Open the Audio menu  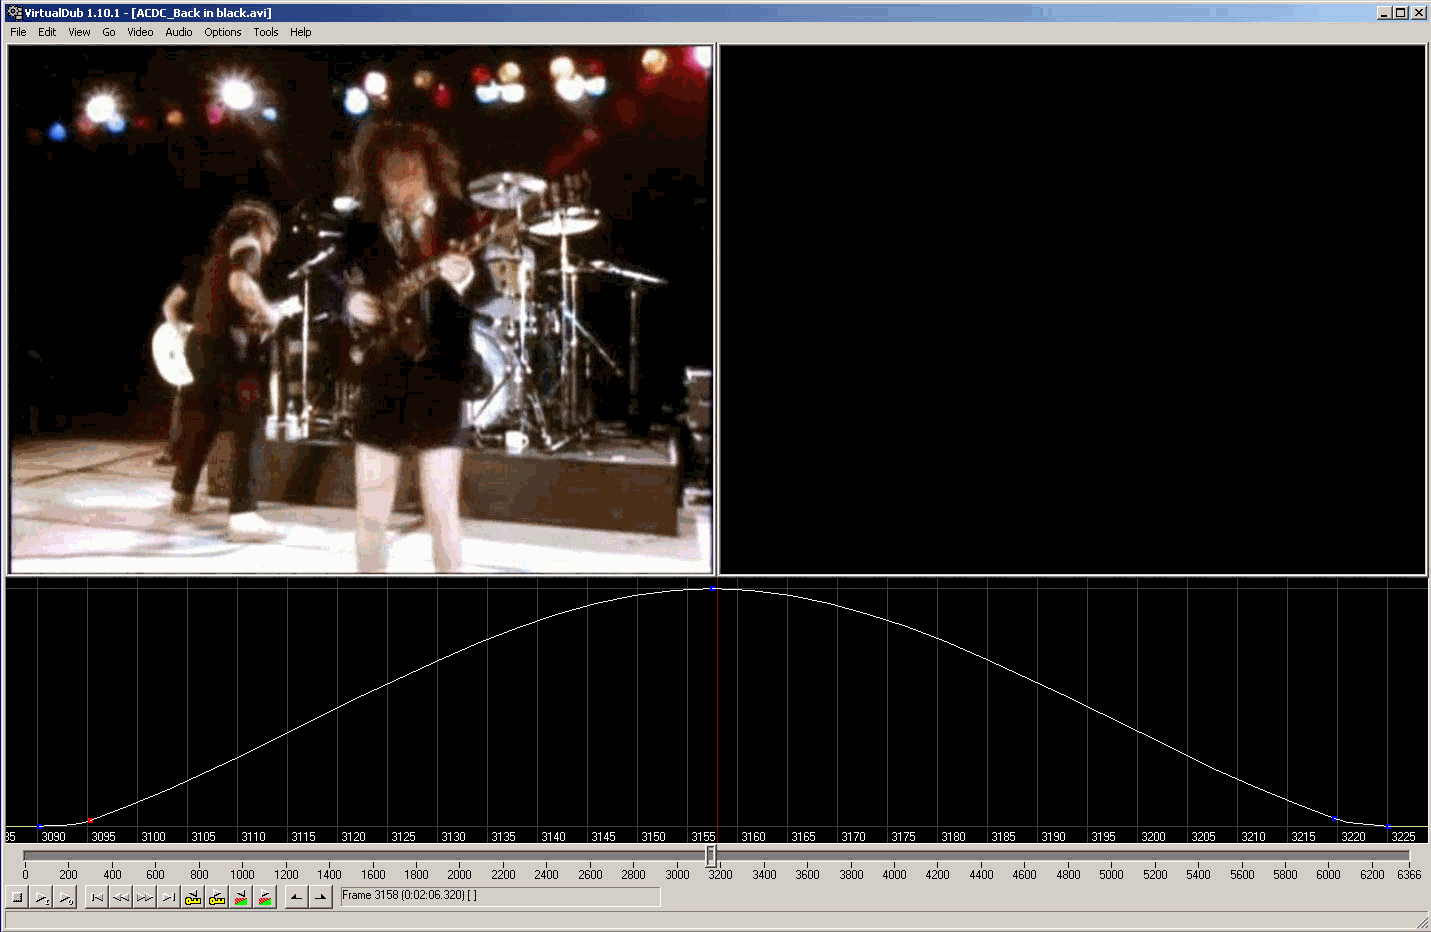tap(179, 32)
